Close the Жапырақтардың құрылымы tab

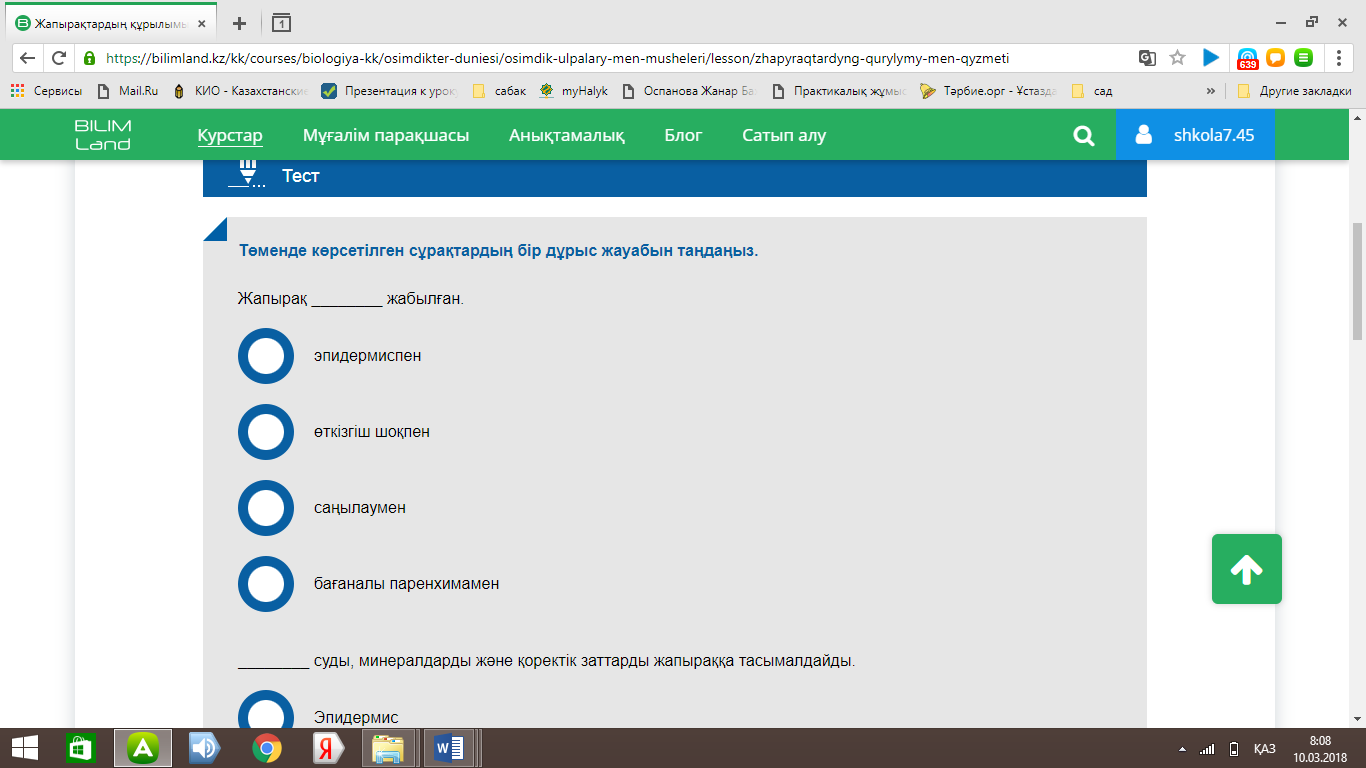202,23
